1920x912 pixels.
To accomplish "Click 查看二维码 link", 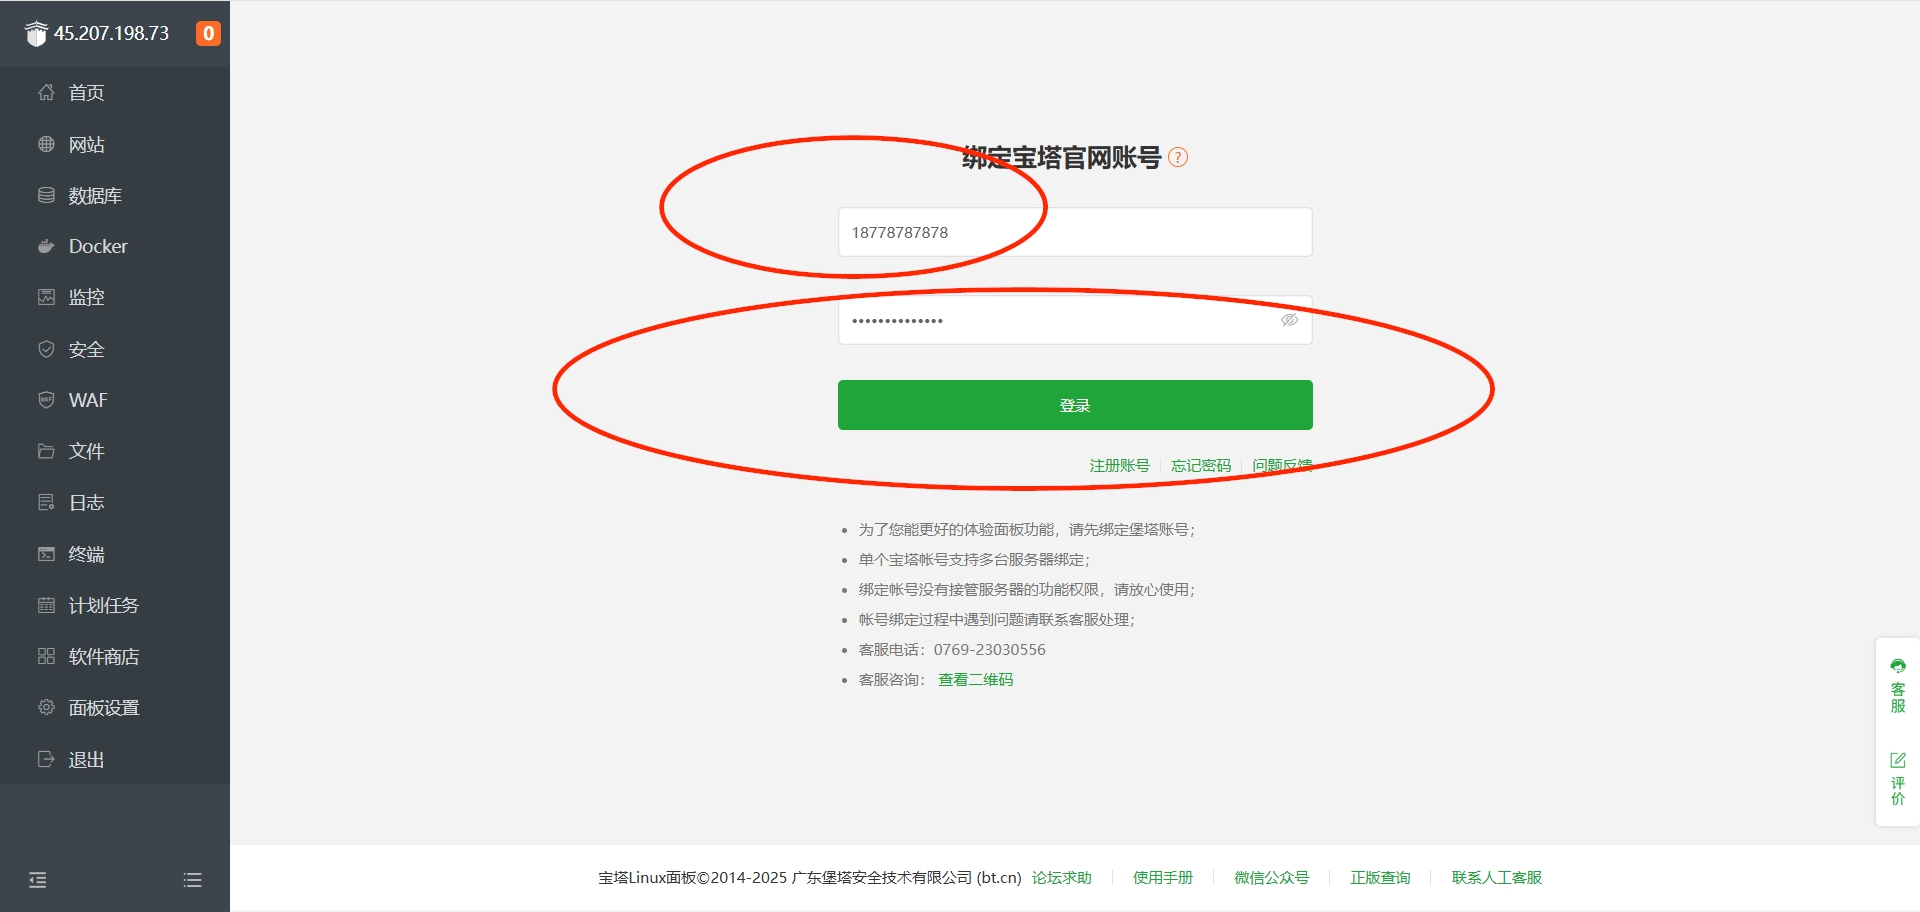I will coord(975,680).
